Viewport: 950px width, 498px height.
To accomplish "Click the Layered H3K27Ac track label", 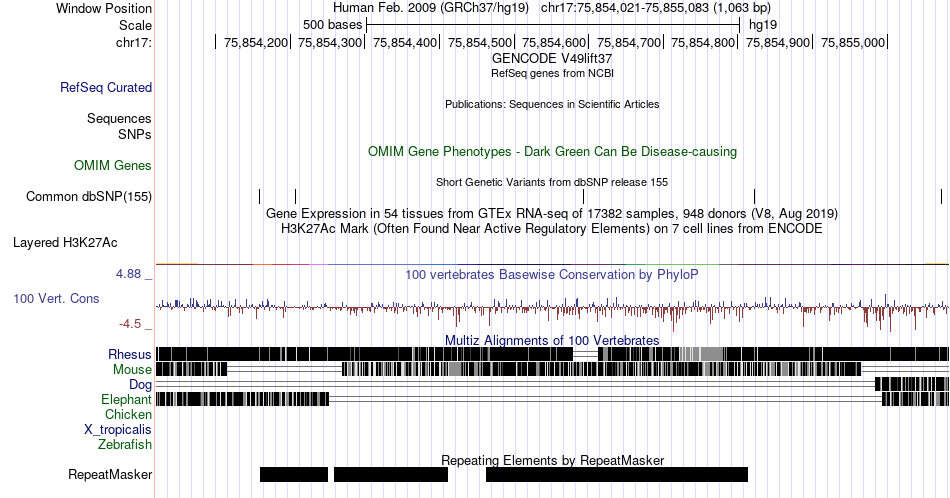I will click(x=65, y=242).
